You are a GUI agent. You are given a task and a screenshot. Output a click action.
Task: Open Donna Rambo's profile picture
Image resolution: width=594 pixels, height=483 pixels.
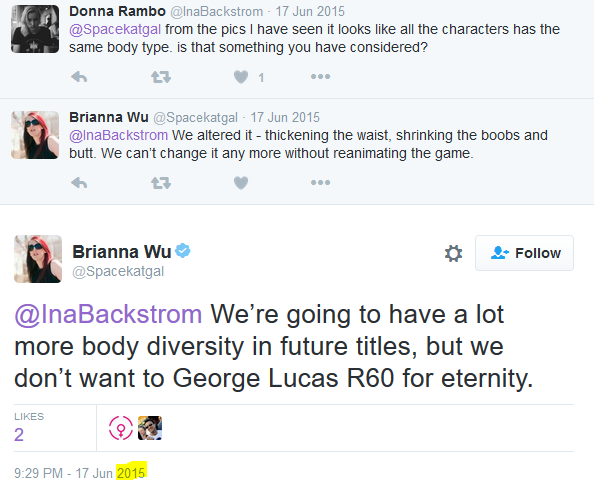pyautogui.click(x=35, y=29)
